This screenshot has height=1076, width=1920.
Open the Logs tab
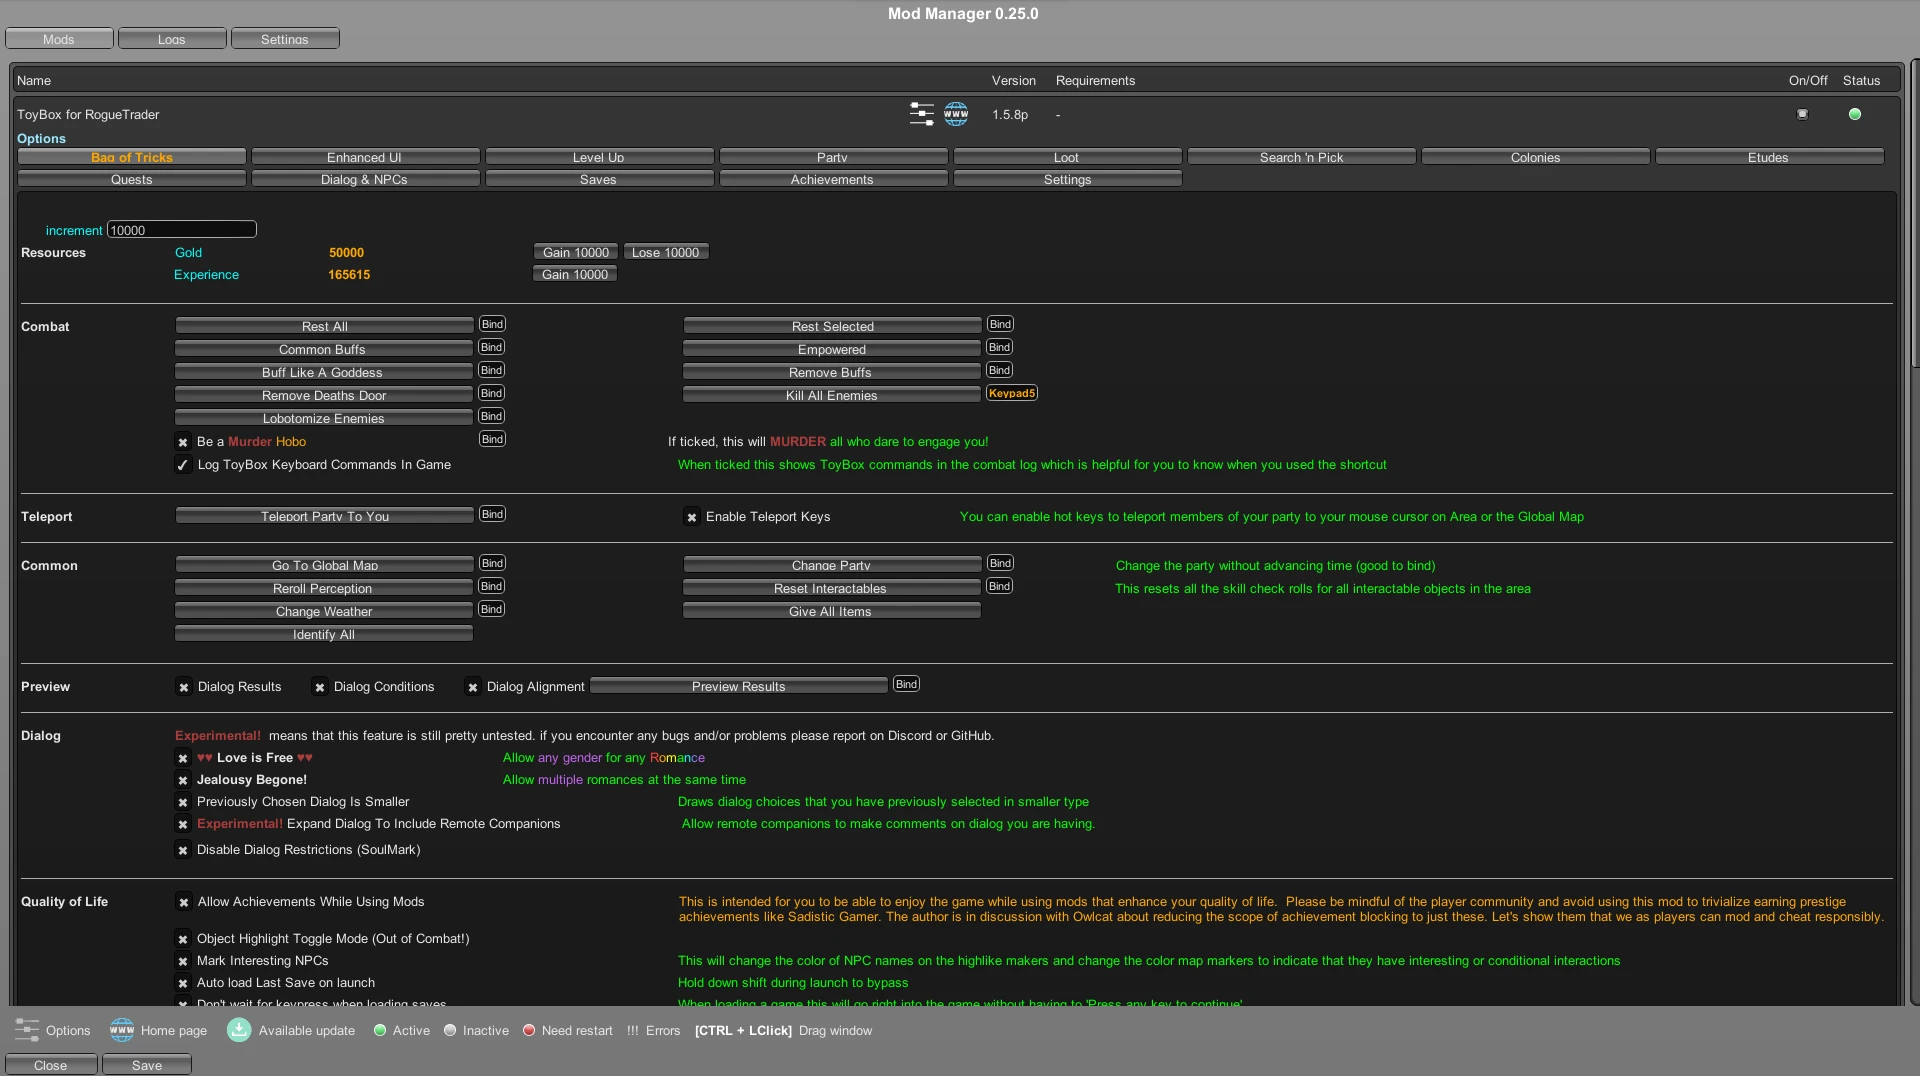point(172,39)
